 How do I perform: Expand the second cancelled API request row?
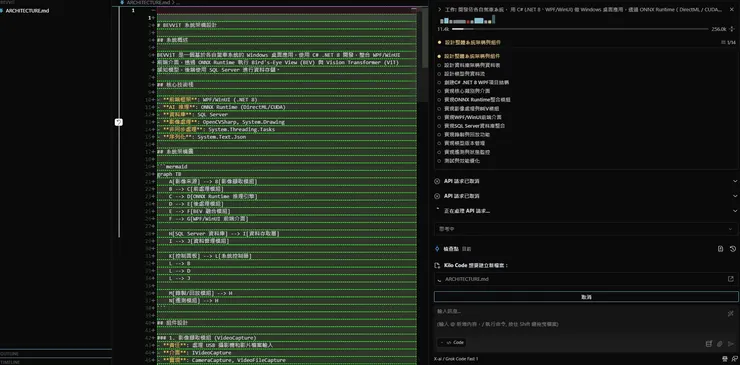click(x=735, y=196)
